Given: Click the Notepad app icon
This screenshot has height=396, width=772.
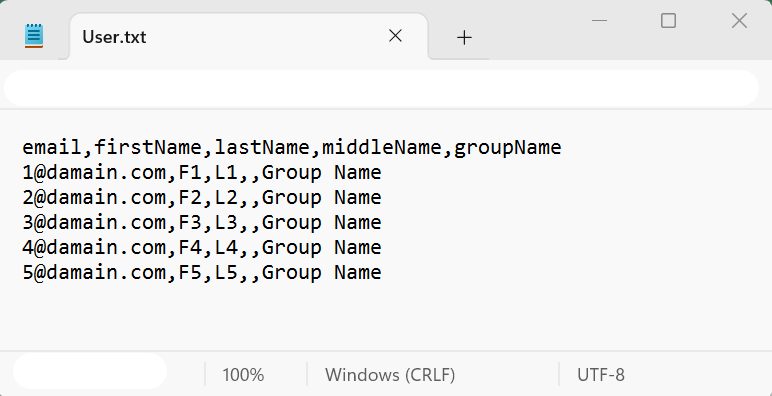Looking at the screenshot, I should 34,36.
